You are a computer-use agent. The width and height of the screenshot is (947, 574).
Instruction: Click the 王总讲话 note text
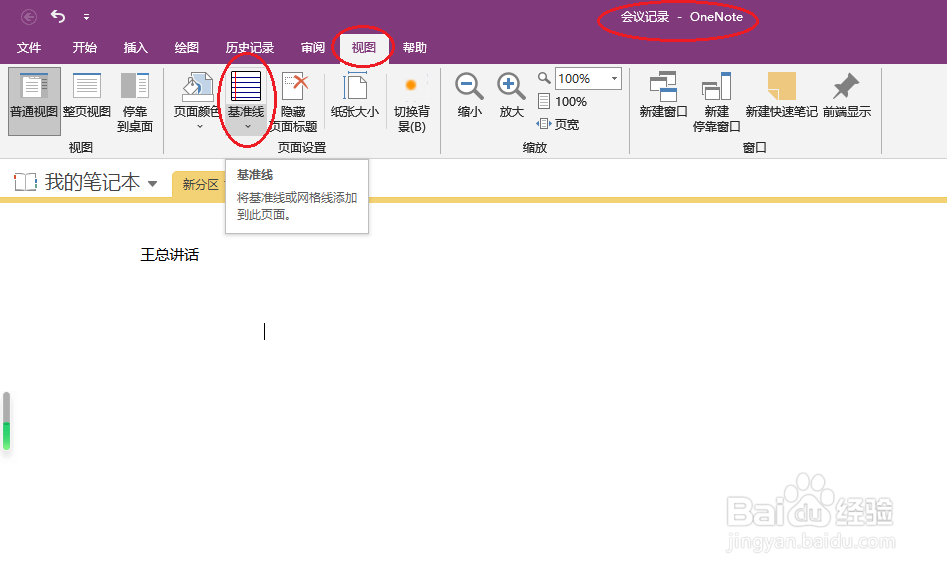tap(170, 255)
